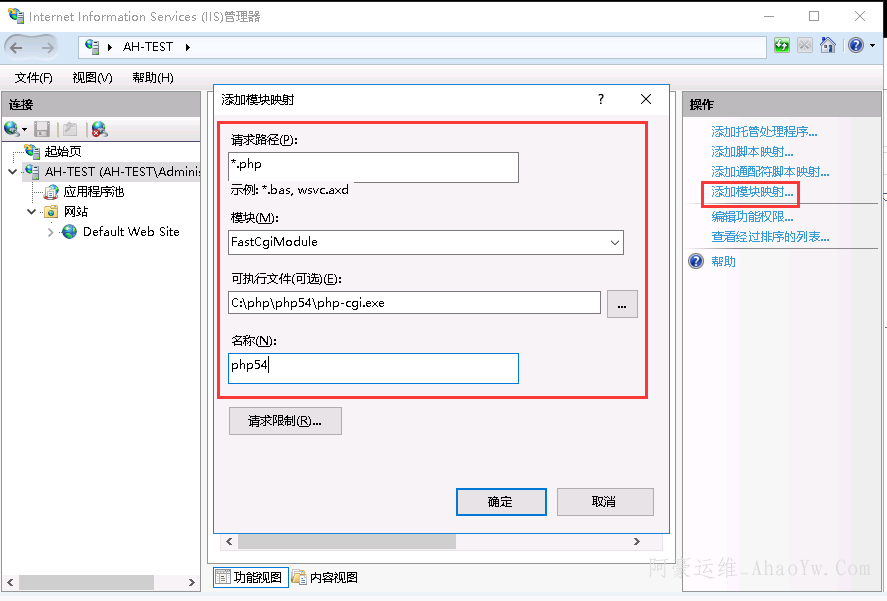Image resolution: width=887 pixels, height=601 pixels.
Task: Open the 文件 menu
Action: (33, 78)
